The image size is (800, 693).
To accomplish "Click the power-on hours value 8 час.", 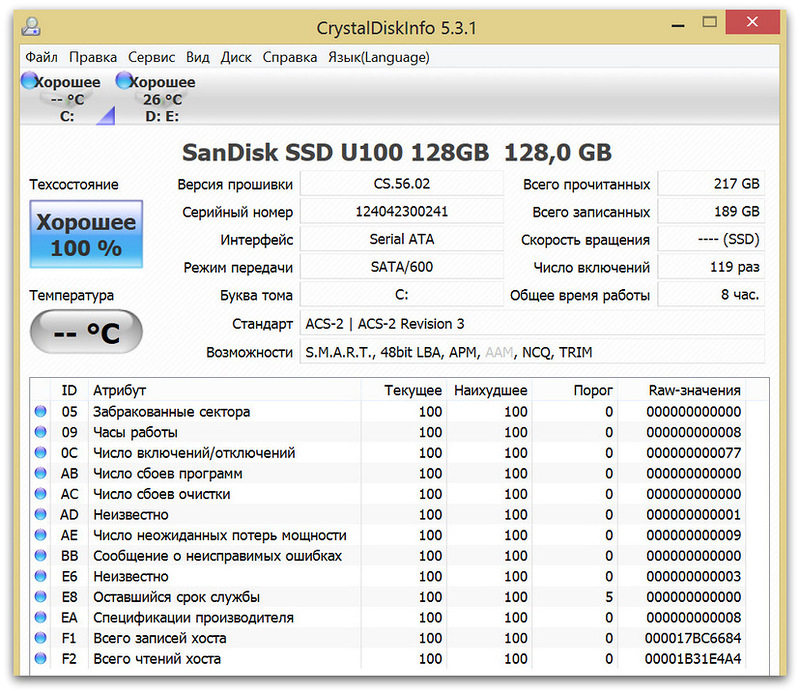I will click(x=711, y=294).
